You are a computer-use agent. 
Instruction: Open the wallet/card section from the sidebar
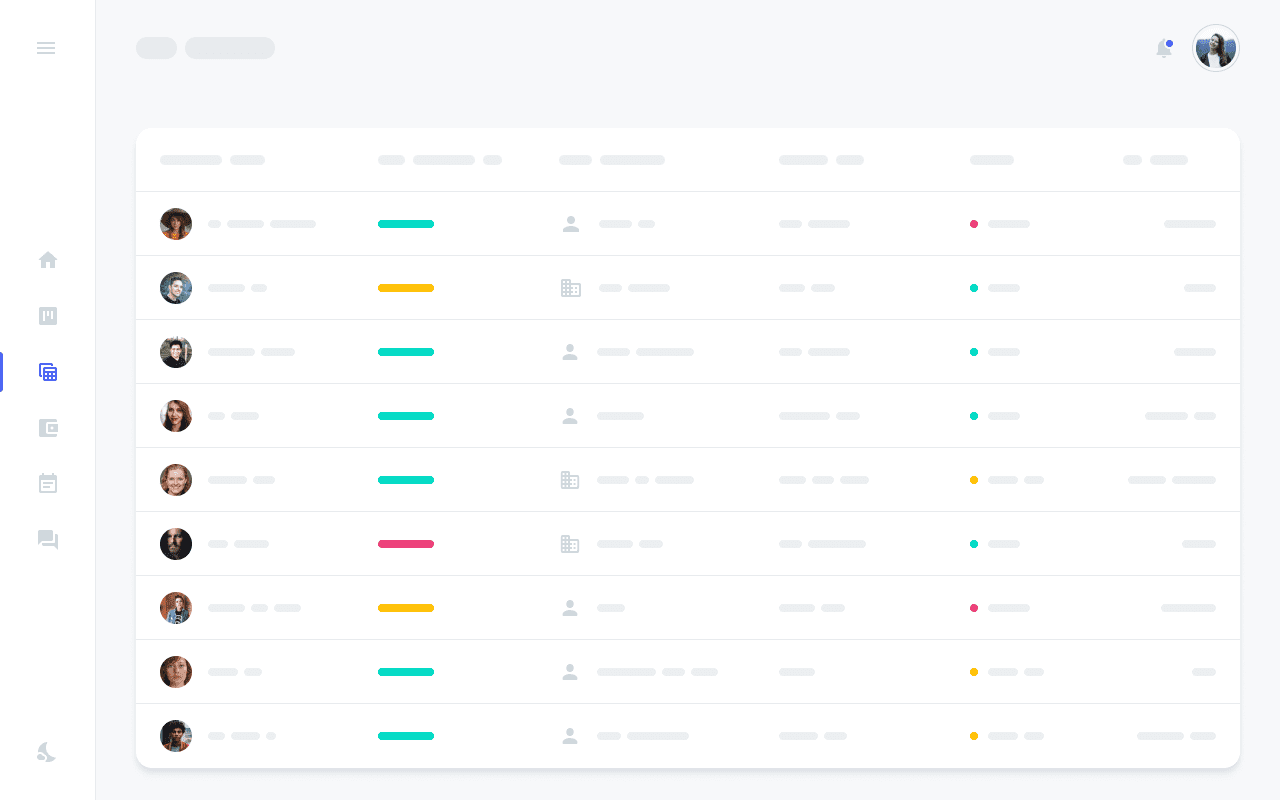pos(48,428)
